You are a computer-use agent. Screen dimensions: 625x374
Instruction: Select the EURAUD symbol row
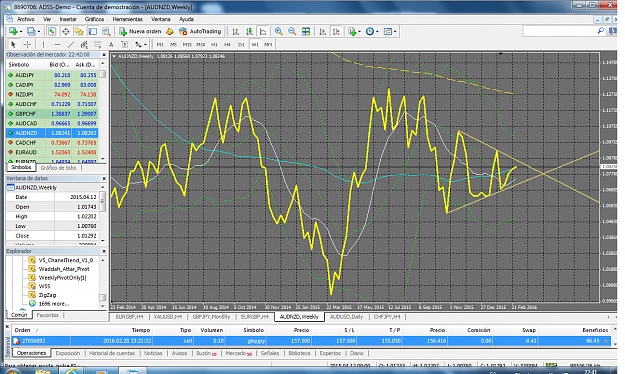52,152
